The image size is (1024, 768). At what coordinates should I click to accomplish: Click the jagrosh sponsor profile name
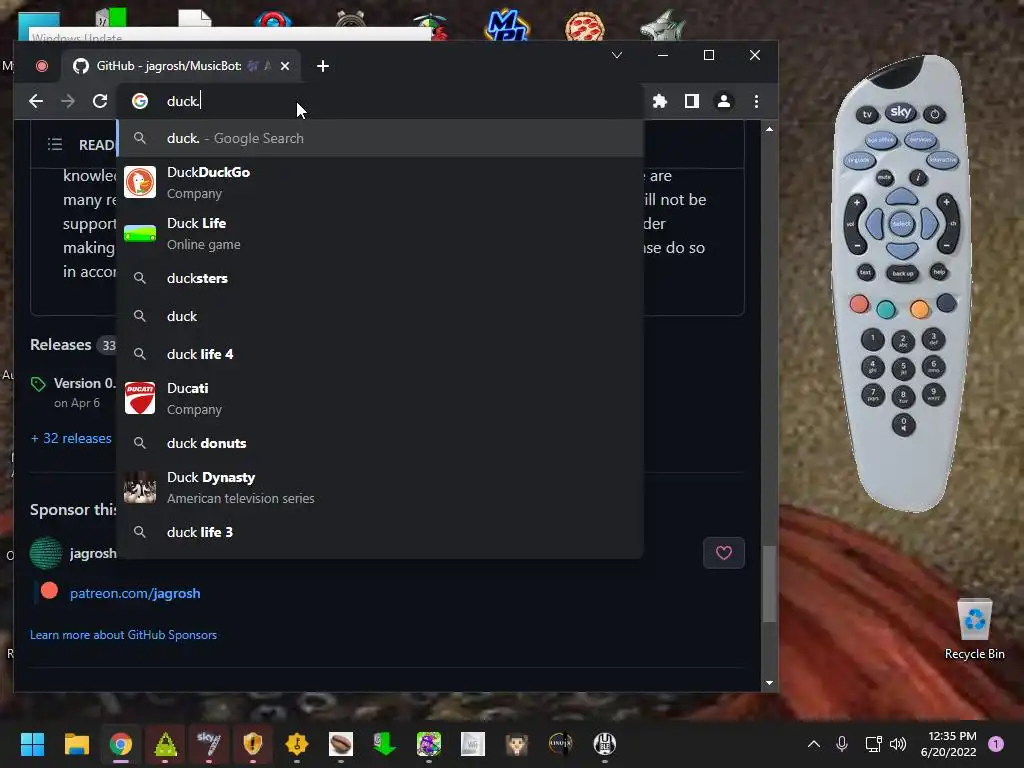(x=93, y=553)
